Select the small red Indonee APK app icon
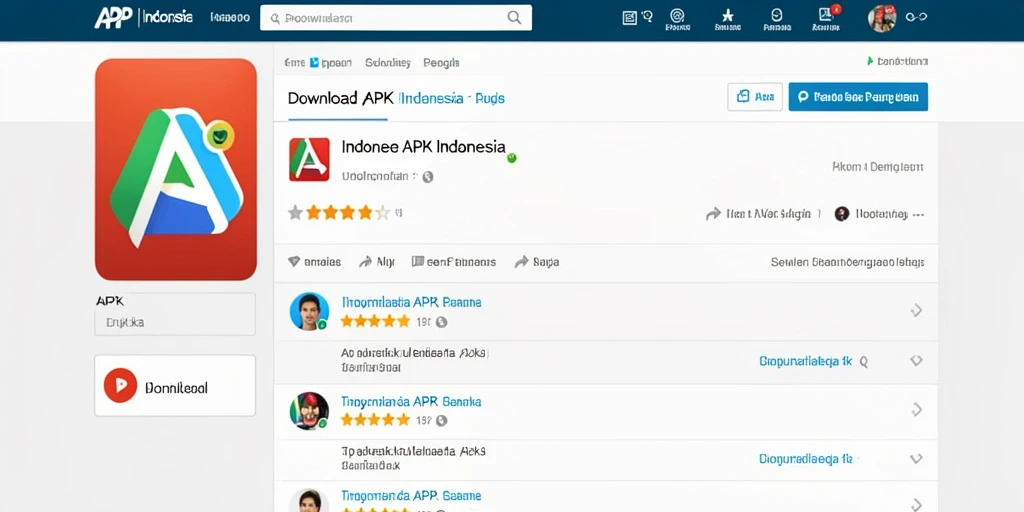 tap(309, 159)
